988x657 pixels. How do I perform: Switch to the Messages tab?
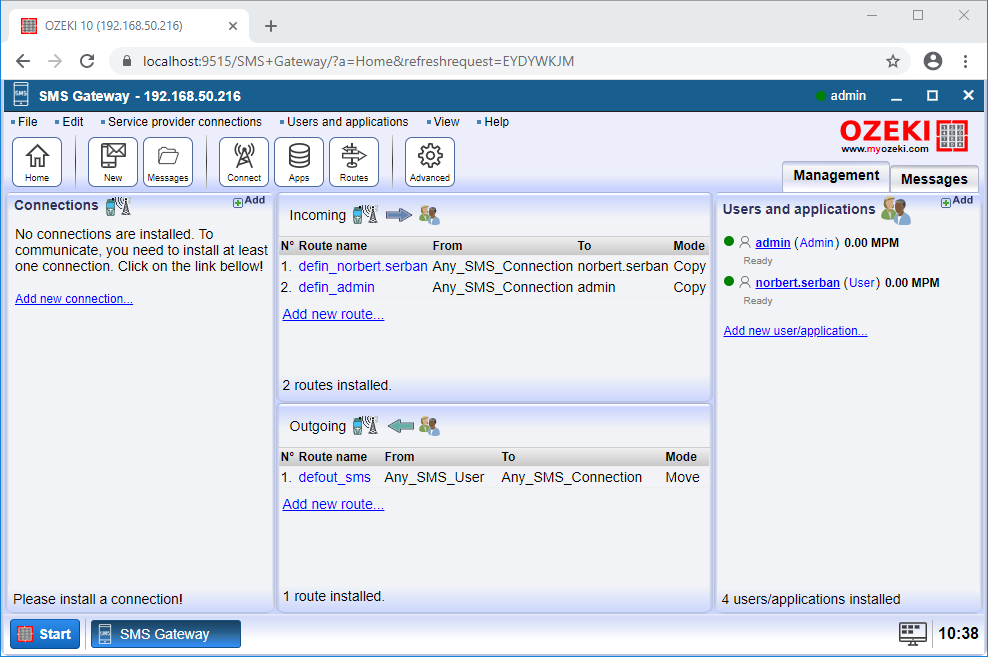point(934,180)
